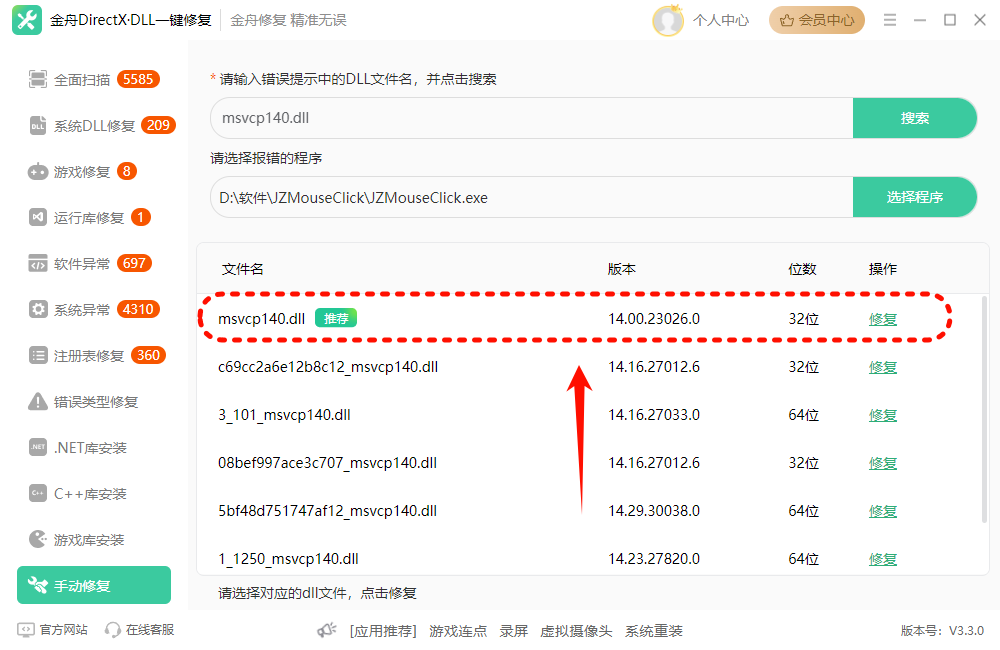Open the 全面扫描 tab

(94, 80)
